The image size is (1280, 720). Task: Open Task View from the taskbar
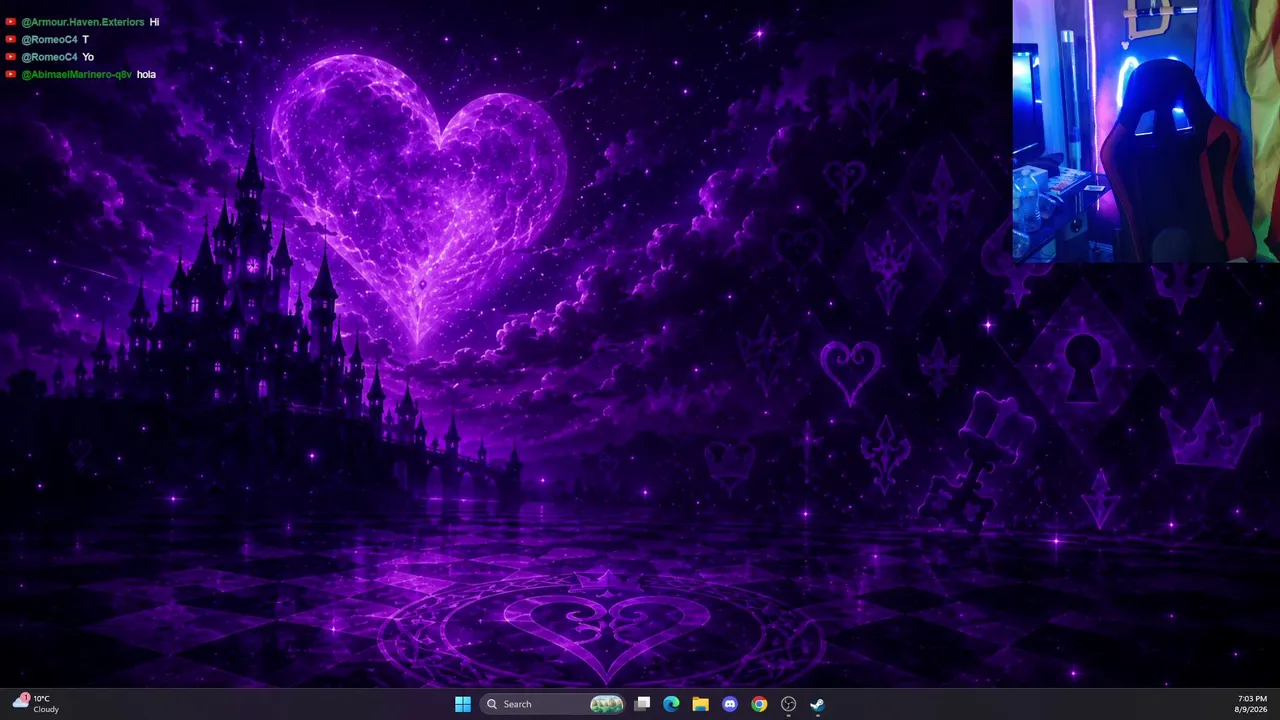(x=642, y=704)
